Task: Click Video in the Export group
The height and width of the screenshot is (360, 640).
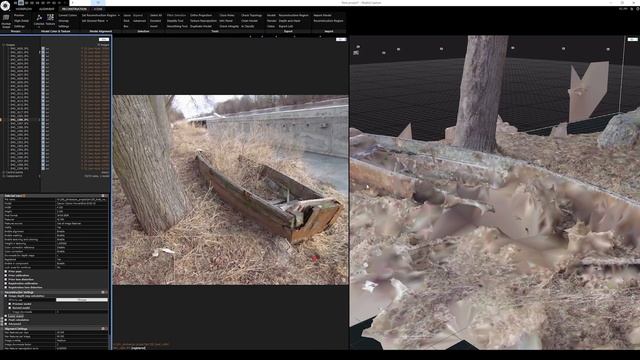Action: 271,26
